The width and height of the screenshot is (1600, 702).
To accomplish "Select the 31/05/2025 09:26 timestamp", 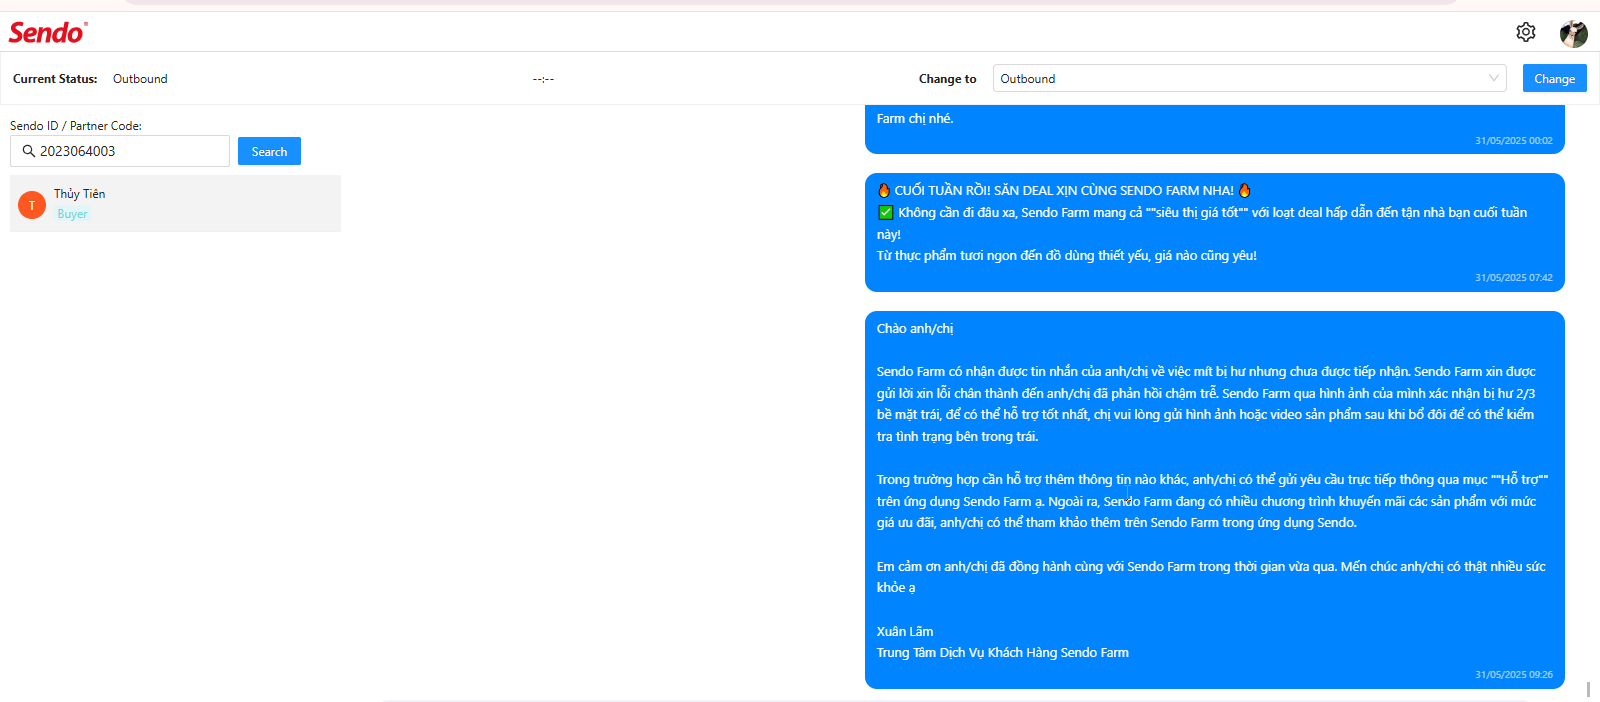I will coord(1514,675).
